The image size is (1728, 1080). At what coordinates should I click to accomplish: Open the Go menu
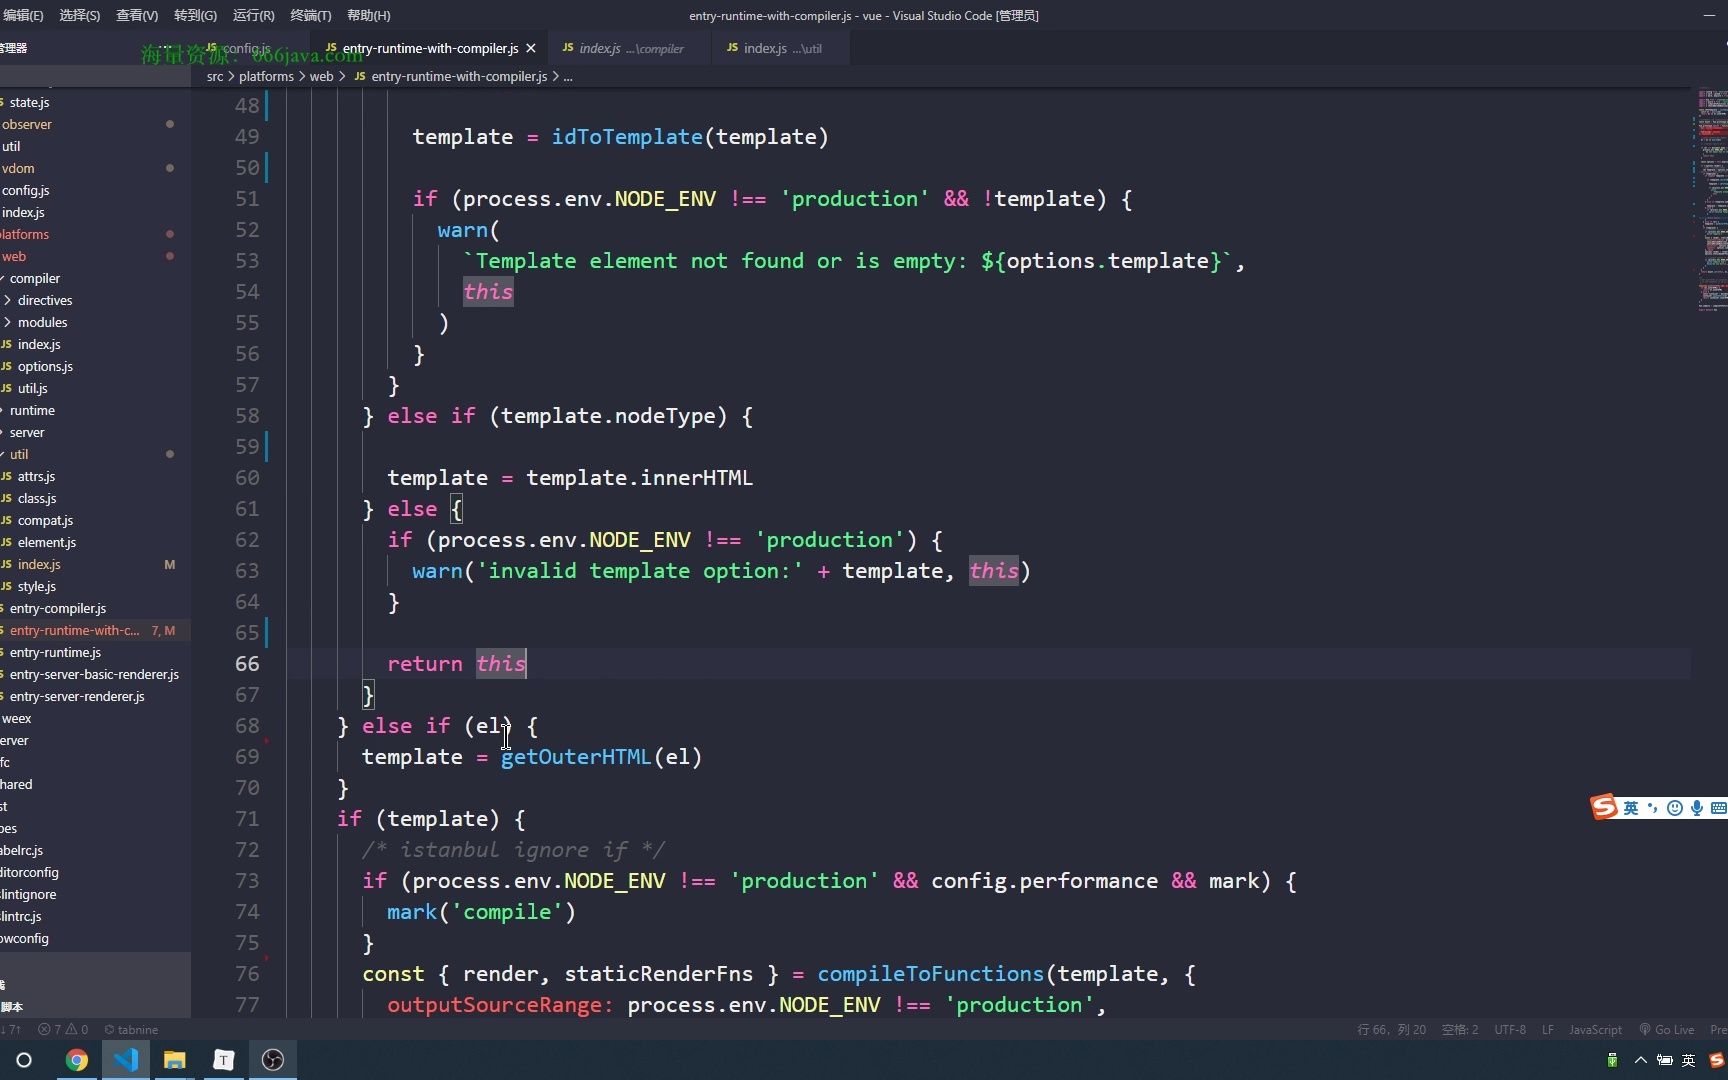[x=195, y=15]
